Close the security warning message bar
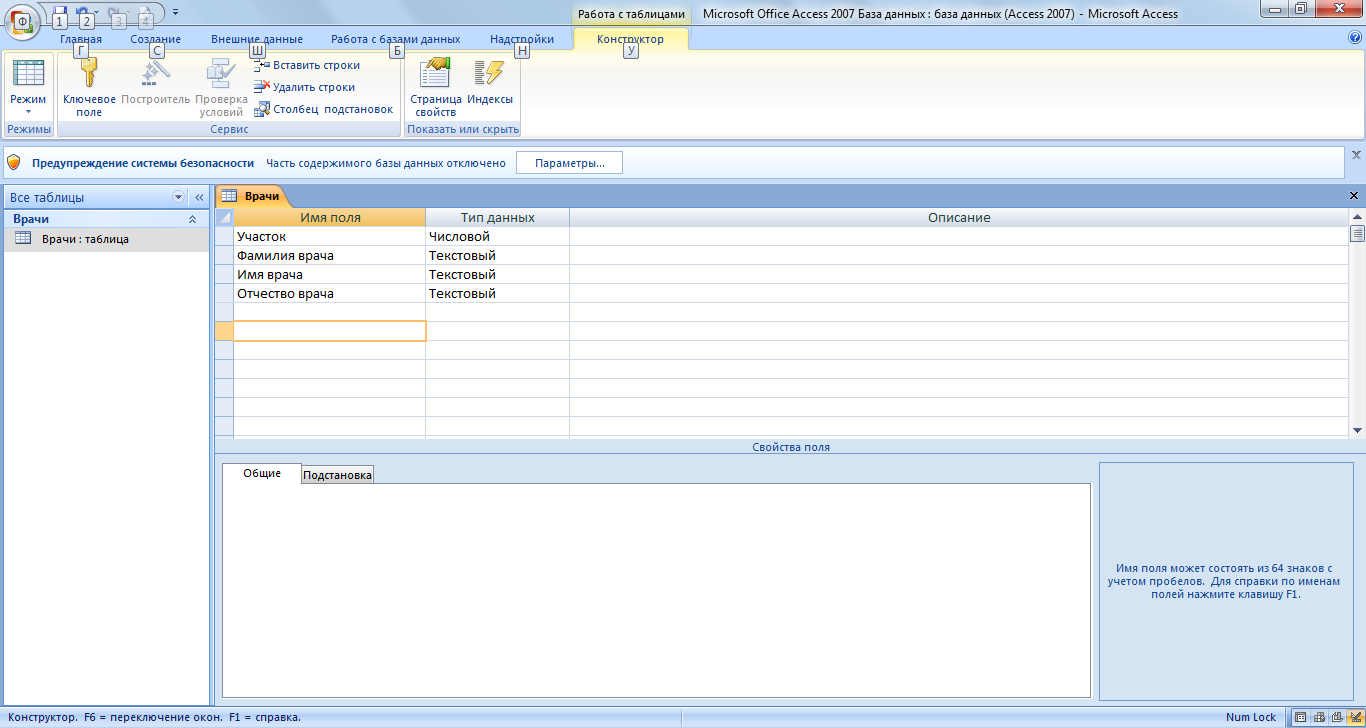The image size is (1366, 728). point(1356,155)
